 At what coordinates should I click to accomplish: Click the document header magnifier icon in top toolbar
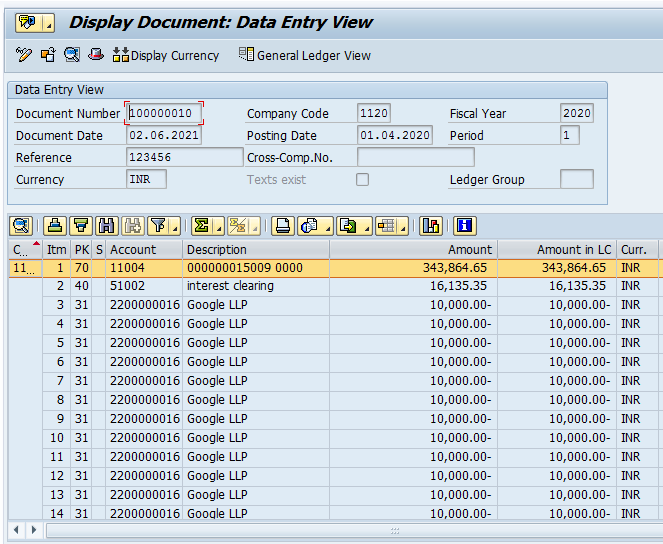pos(72,55)
